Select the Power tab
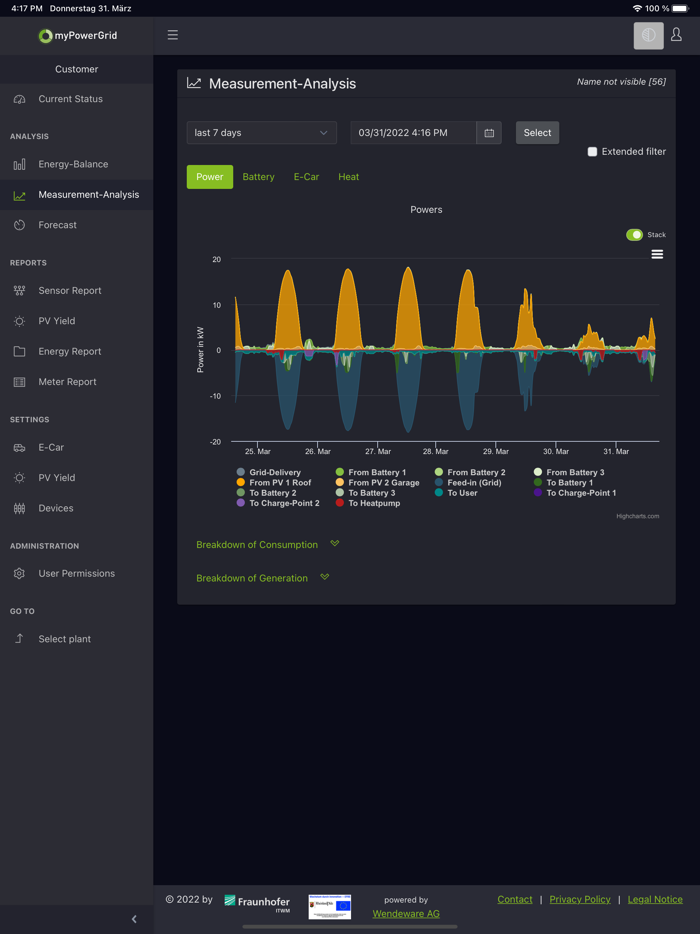This screenshot has height=934, width=700. point(210,177)
